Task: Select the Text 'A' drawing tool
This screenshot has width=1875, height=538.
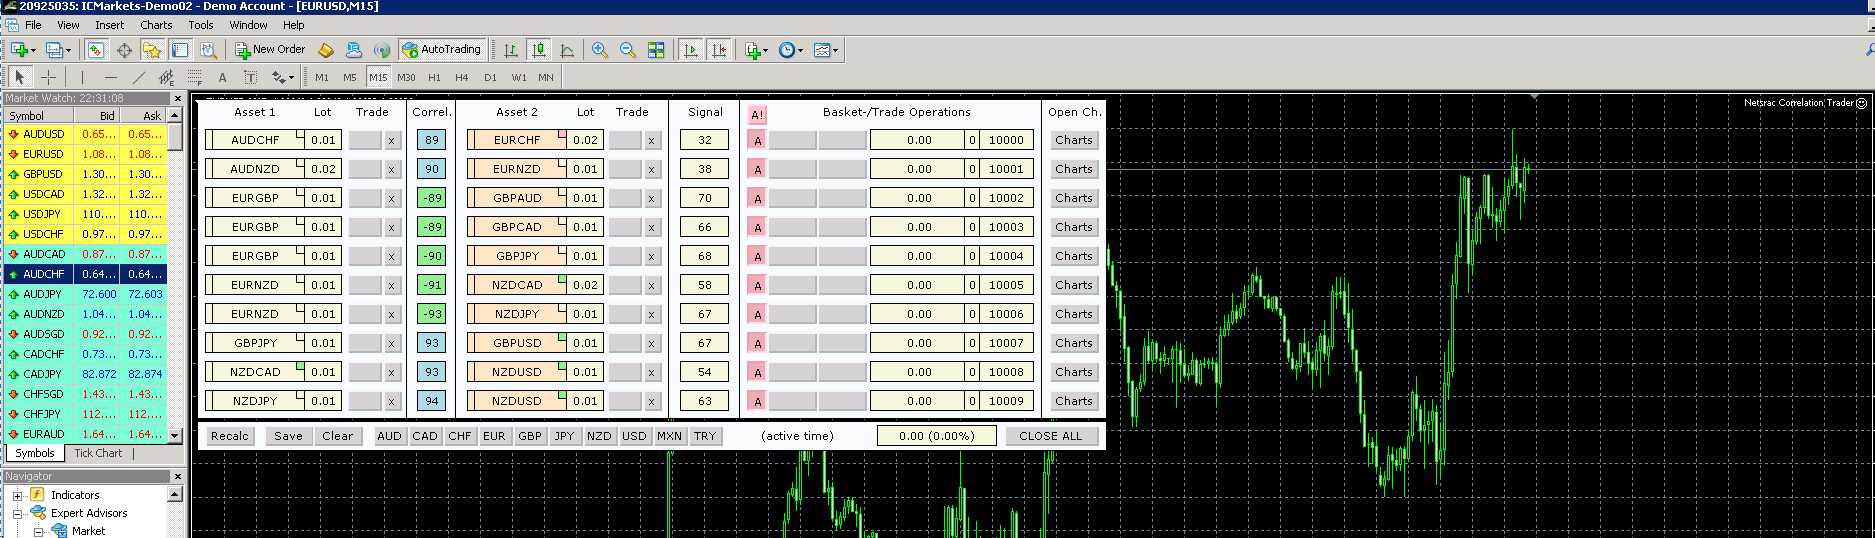Action: click(222, 77)
